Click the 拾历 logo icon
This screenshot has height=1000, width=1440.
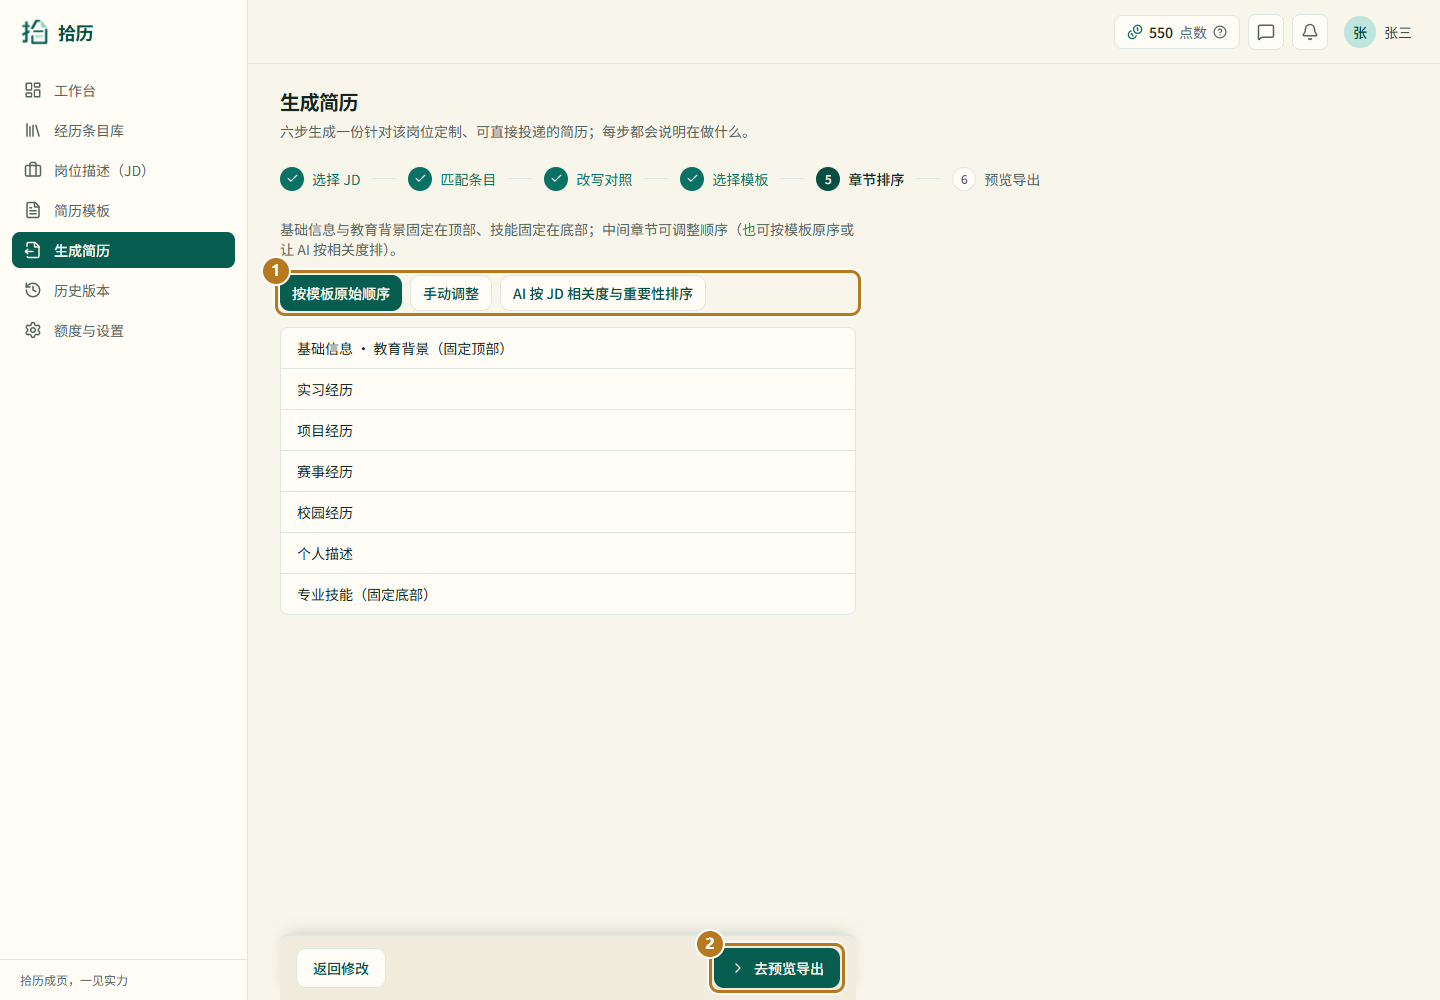click(x=35, y=32)
